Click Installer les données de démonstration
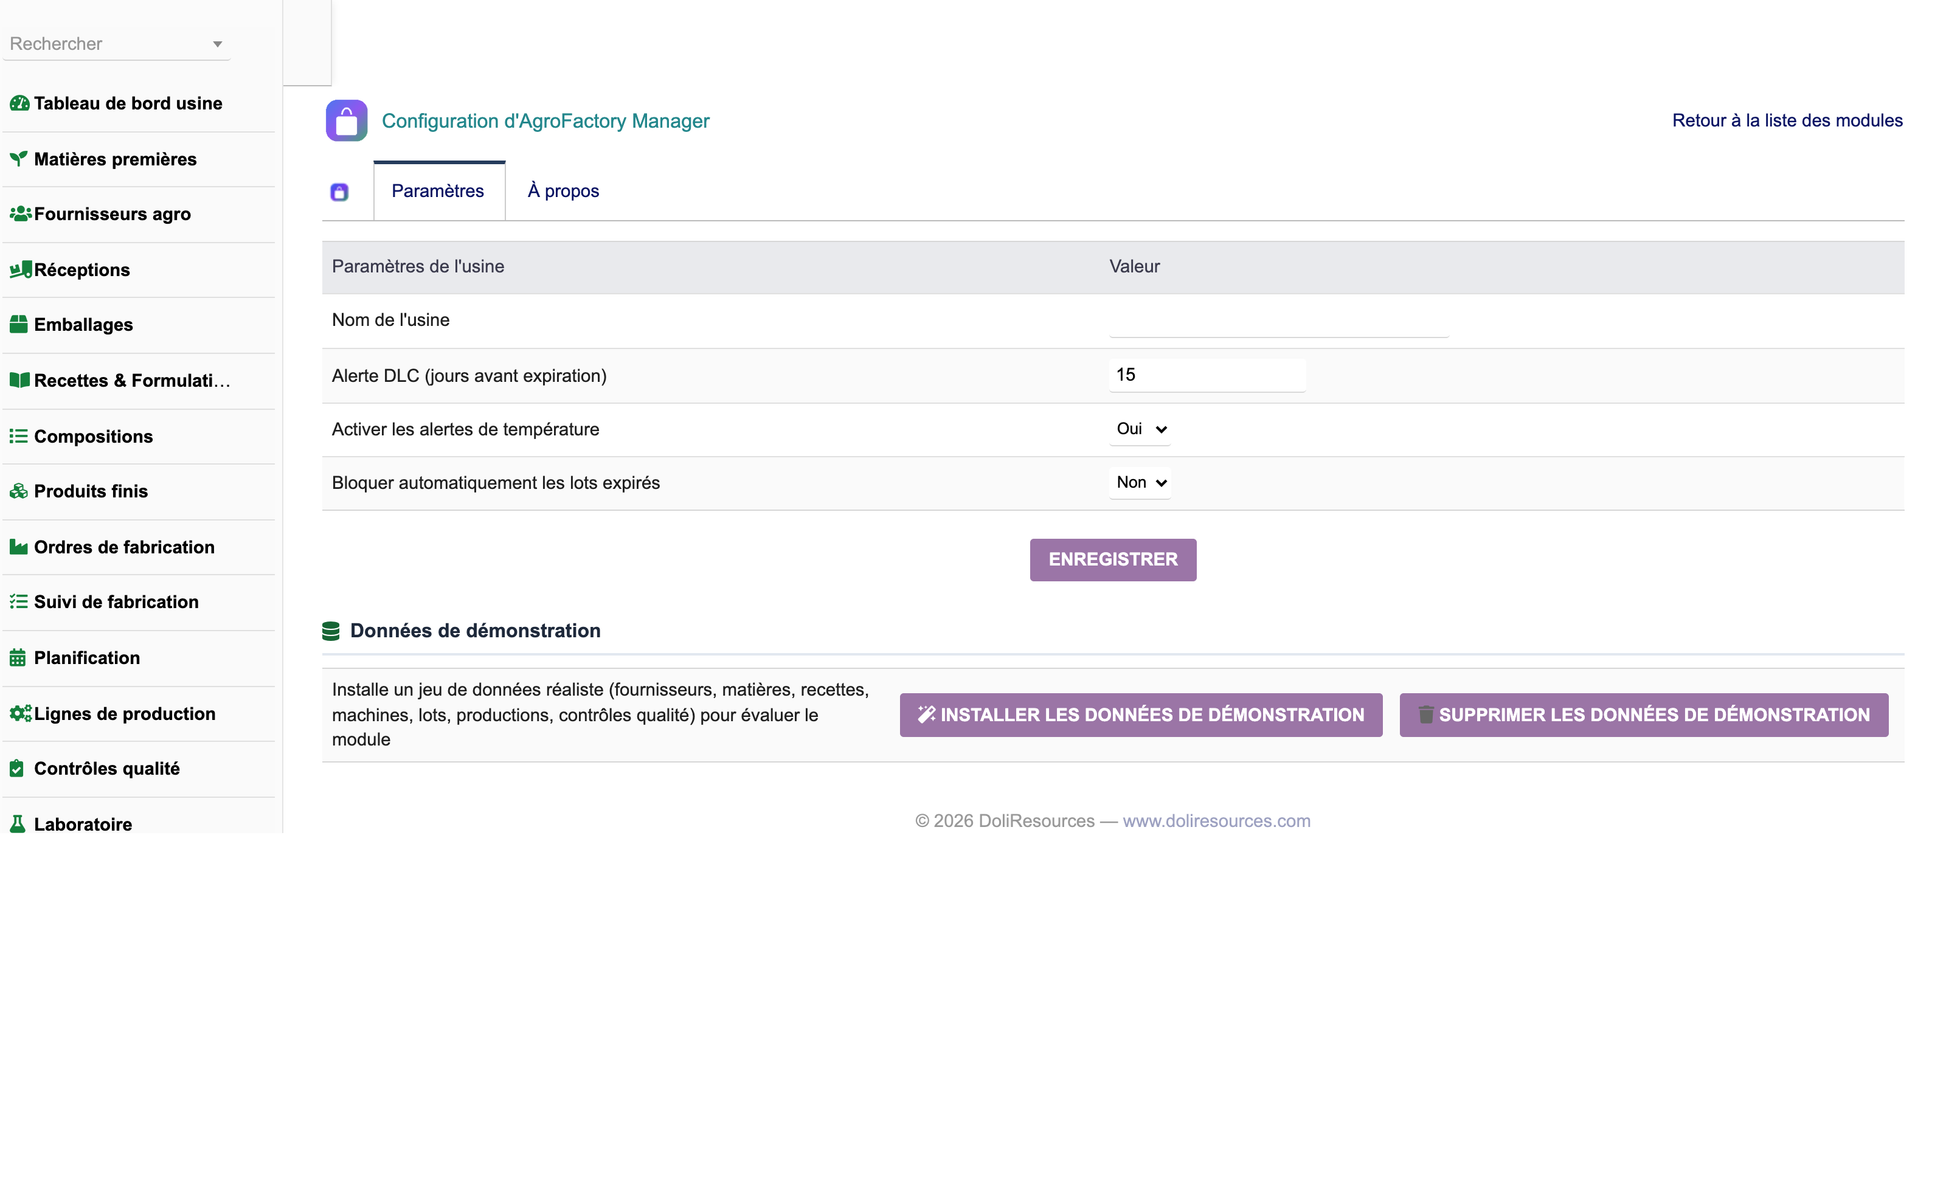This screenshot has height=1204, width=1946. pyautogui.click(x=1141, y=715)
